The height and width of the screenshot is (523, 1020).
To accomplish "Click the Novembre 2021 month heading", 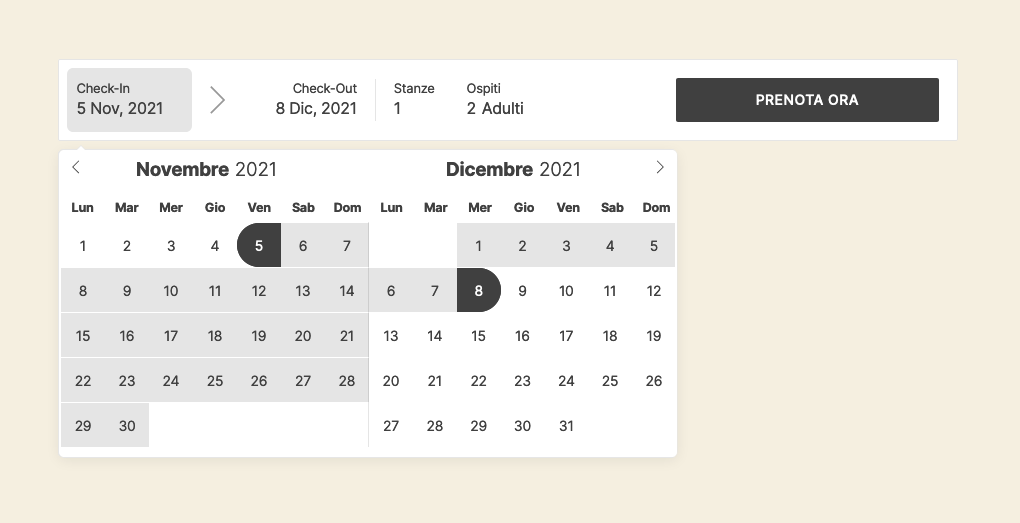I will coord(206,170).
